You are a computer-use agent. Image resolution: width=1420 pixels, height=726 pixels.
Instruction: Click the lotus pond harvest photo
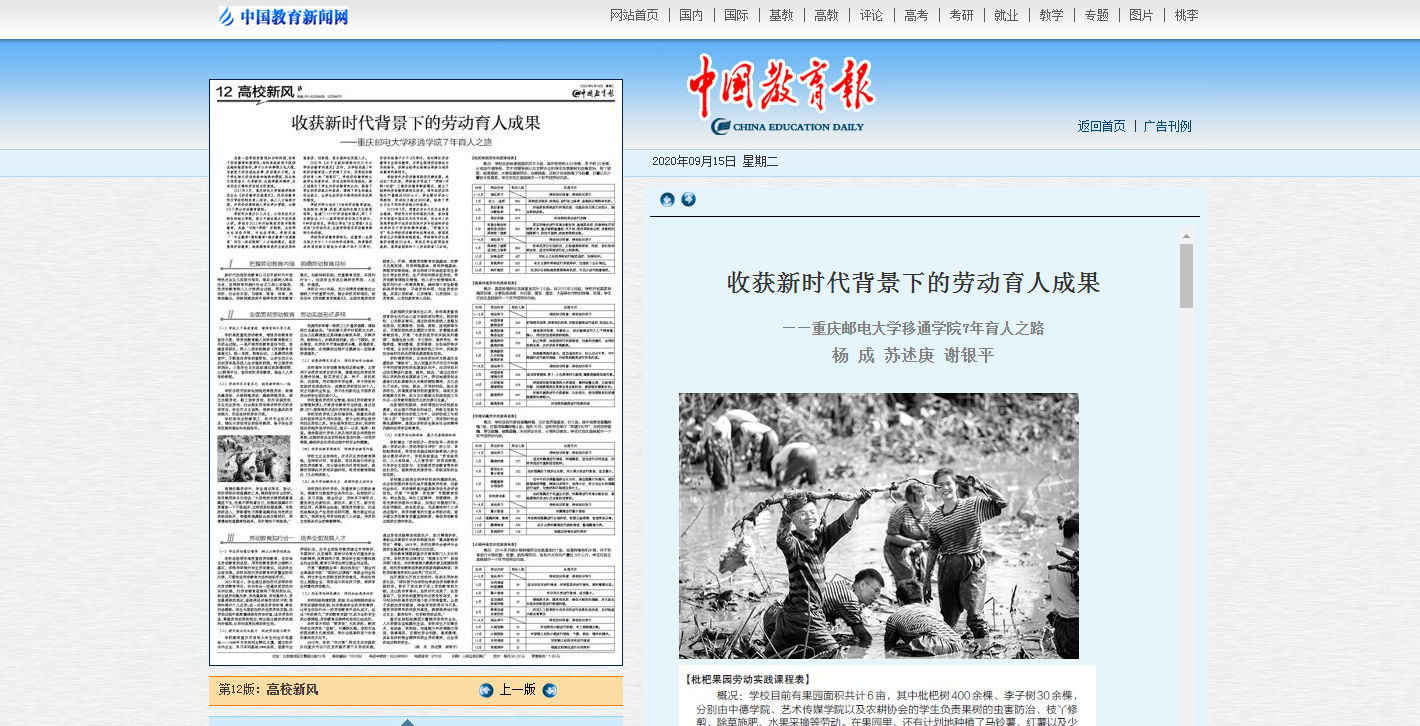[x=878, y=525]
